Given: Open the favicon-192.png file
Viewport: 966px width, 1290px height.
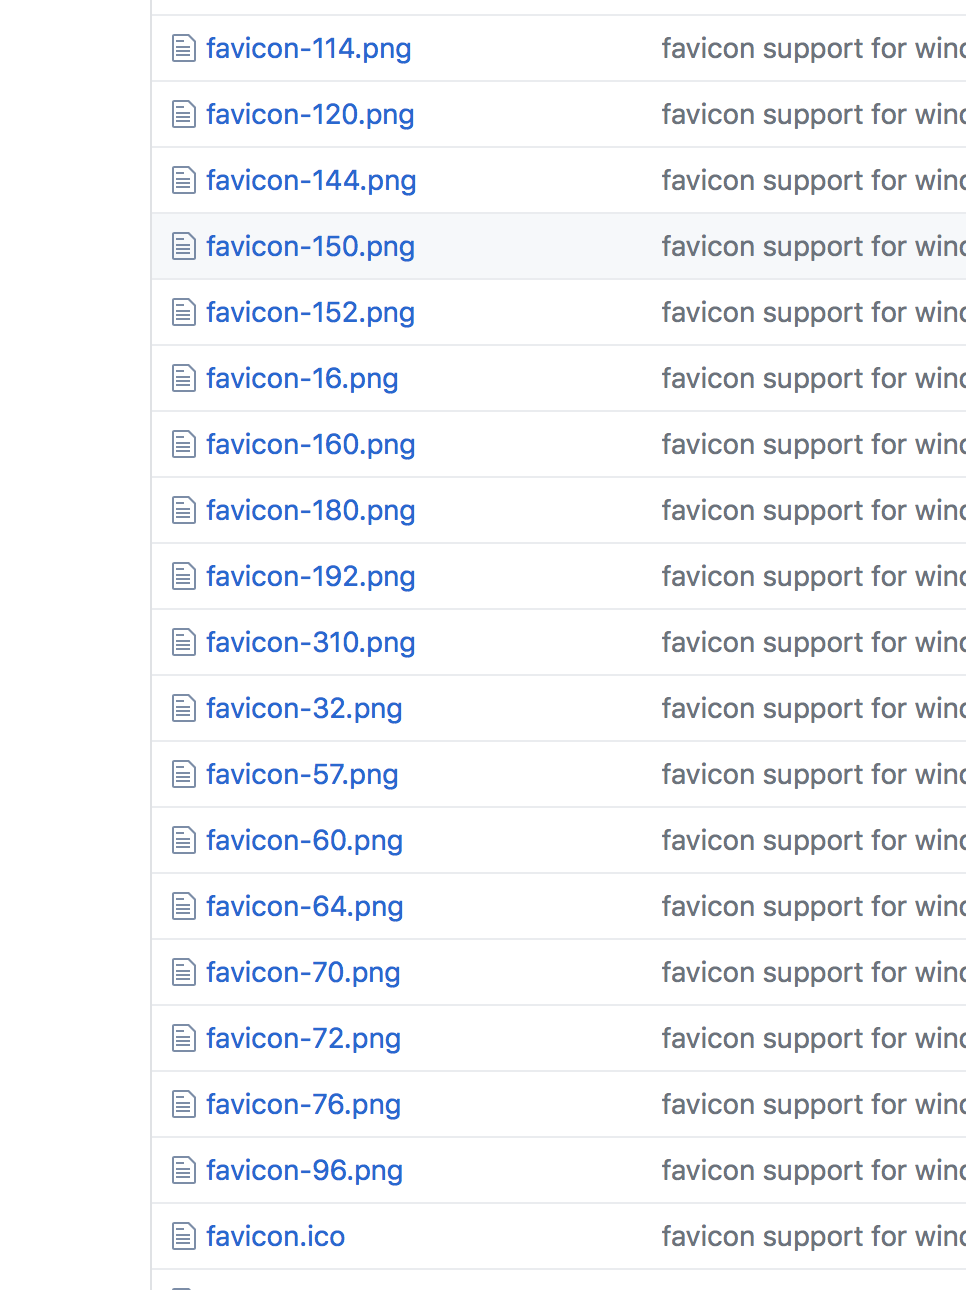Looking at the screenshot, I should pos(311,576).
